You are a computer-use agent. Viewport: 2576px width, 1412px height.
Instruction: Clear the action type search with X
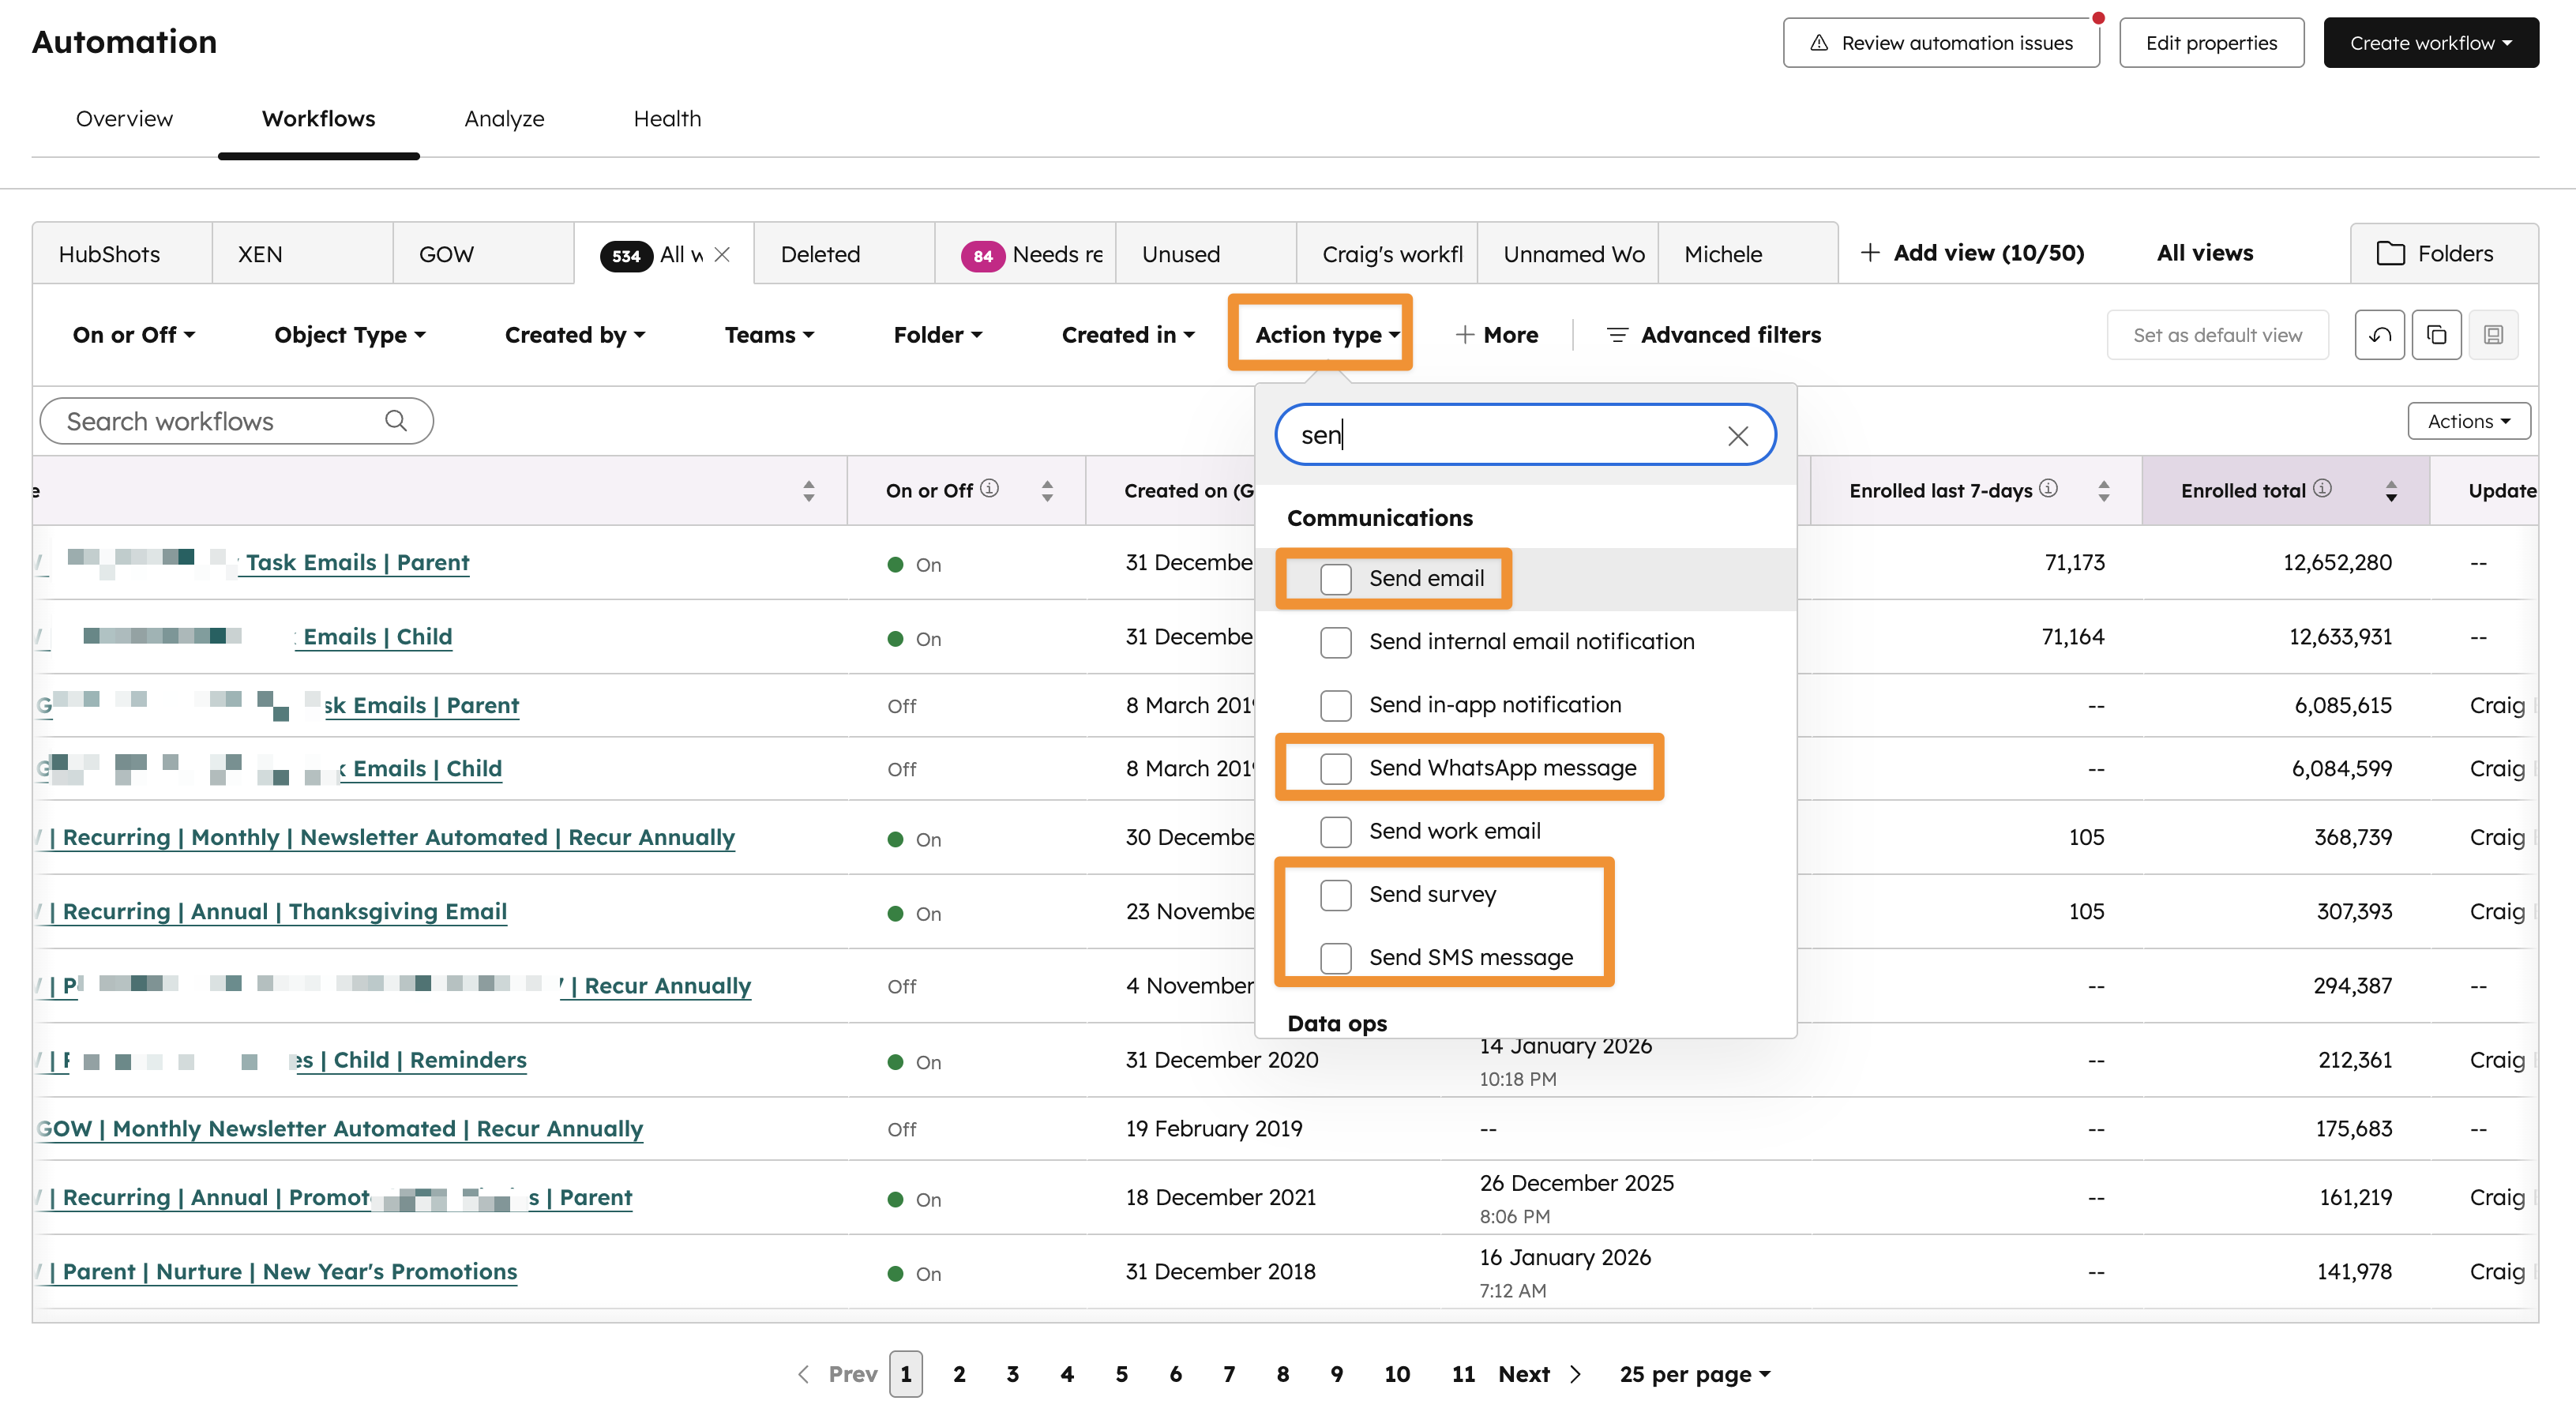[x=1737, y=436]
